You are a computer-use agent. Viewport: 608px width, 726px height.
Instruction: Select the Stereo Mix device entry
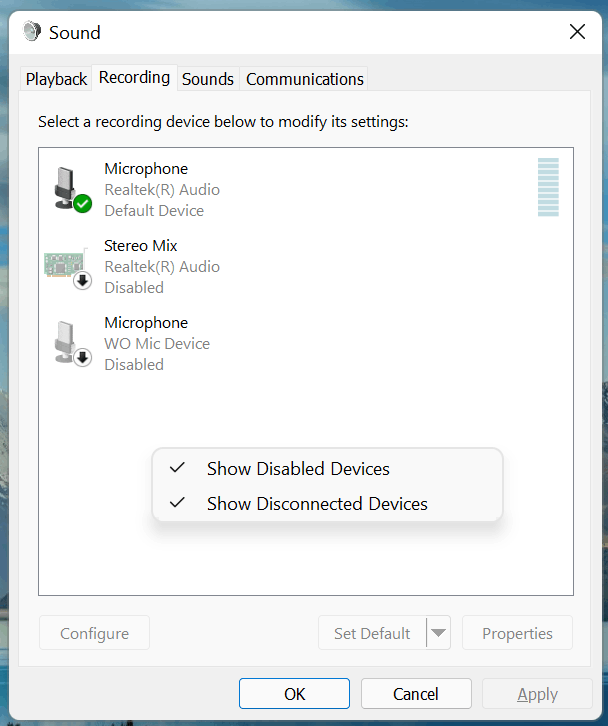(x=162, y=266)
